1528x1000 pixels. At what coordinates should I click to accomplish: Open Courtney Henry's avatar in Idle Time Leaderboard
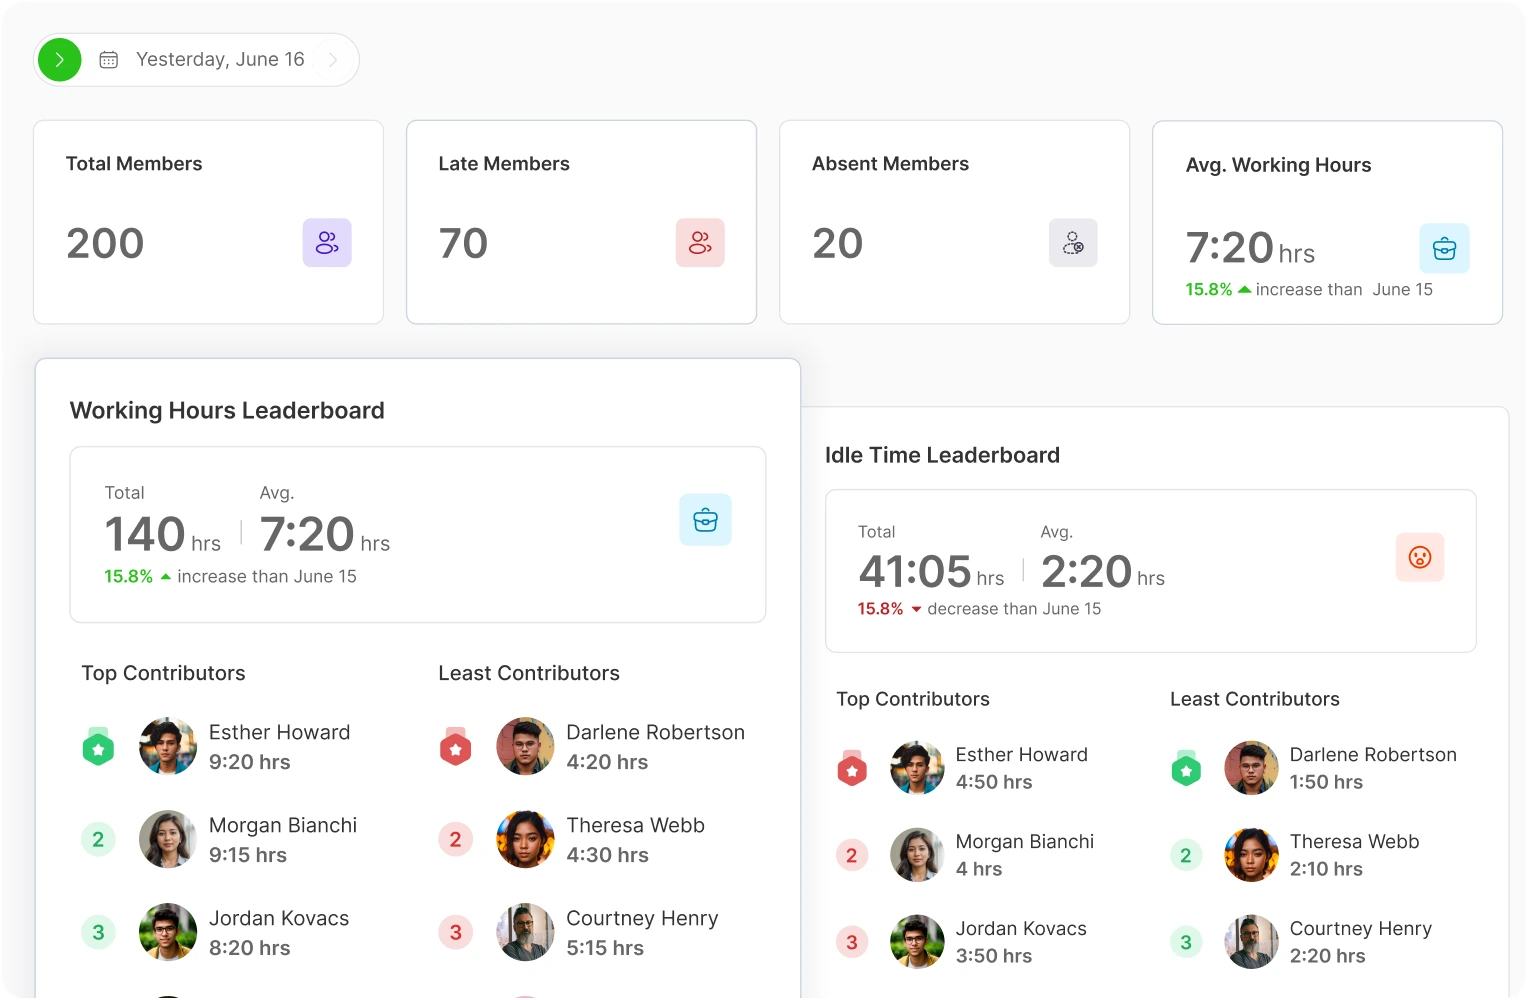coord(1251,942)
